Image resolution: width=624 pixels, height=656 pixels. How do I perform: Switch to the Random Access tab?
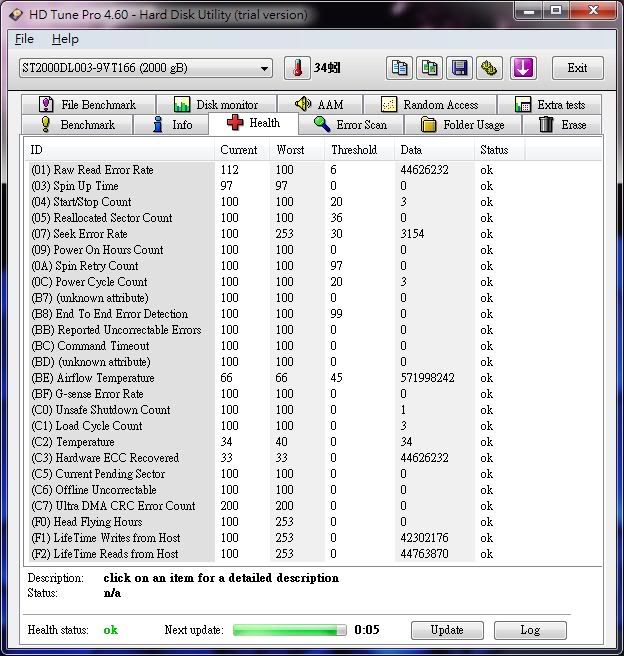[430, 104]
